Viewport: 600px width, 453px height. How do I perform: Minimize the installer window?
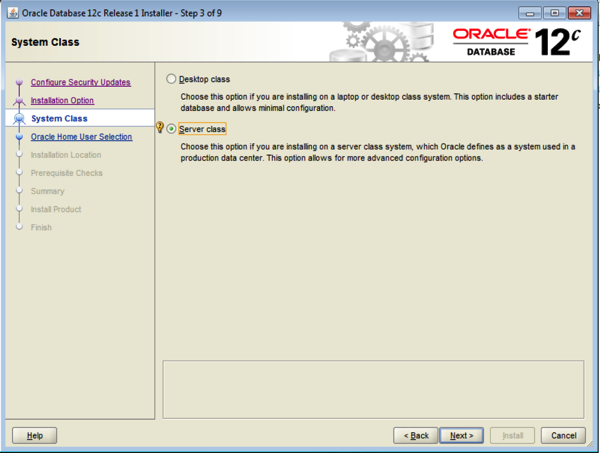click(530, 13)
